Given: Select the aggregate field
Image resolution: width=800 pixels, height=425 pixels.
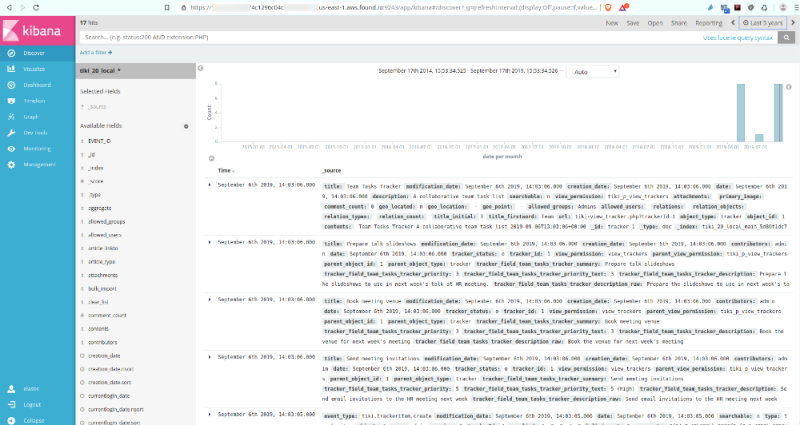Looking at the screenshot, I should [x=99, y=208].
